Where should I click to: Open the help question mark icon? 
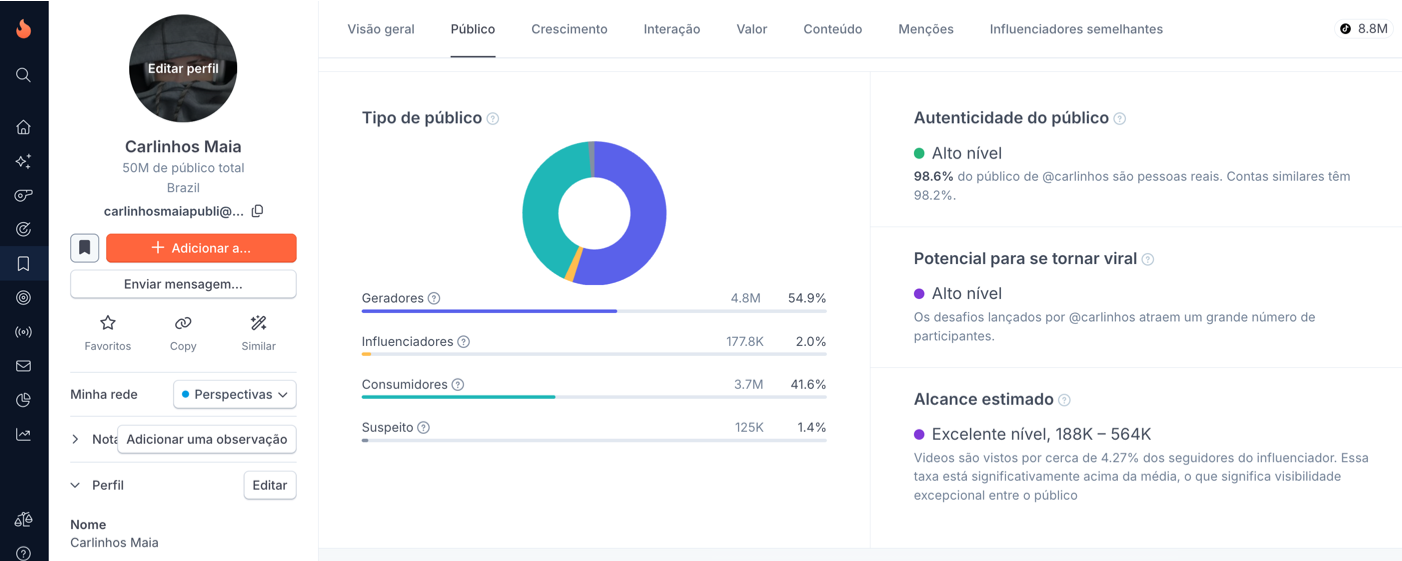click(x=23, y=553)
